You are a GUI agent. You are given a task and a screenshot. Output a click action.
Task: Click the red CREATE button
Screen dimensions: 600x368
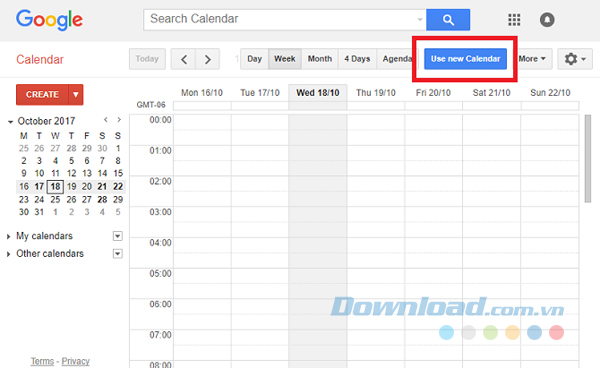42,94
